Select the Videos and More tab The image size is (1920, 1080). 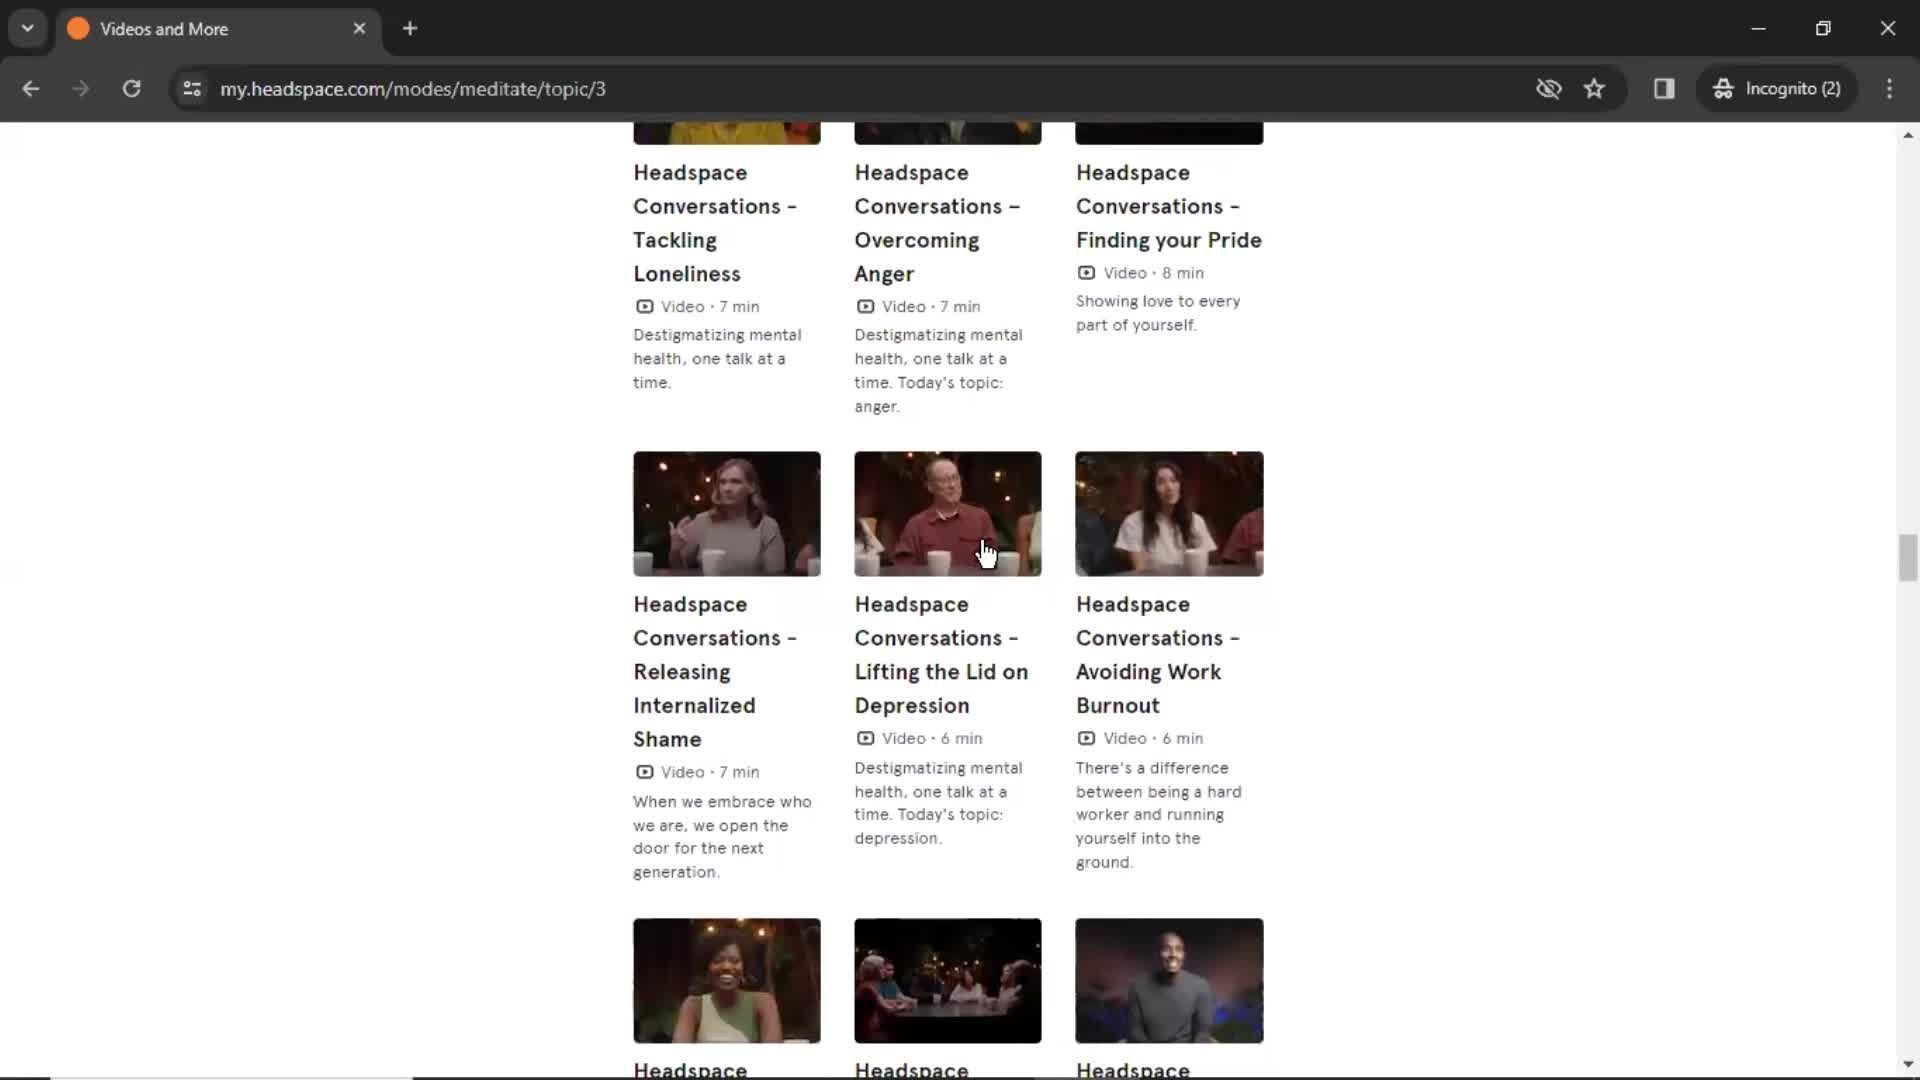218,29
